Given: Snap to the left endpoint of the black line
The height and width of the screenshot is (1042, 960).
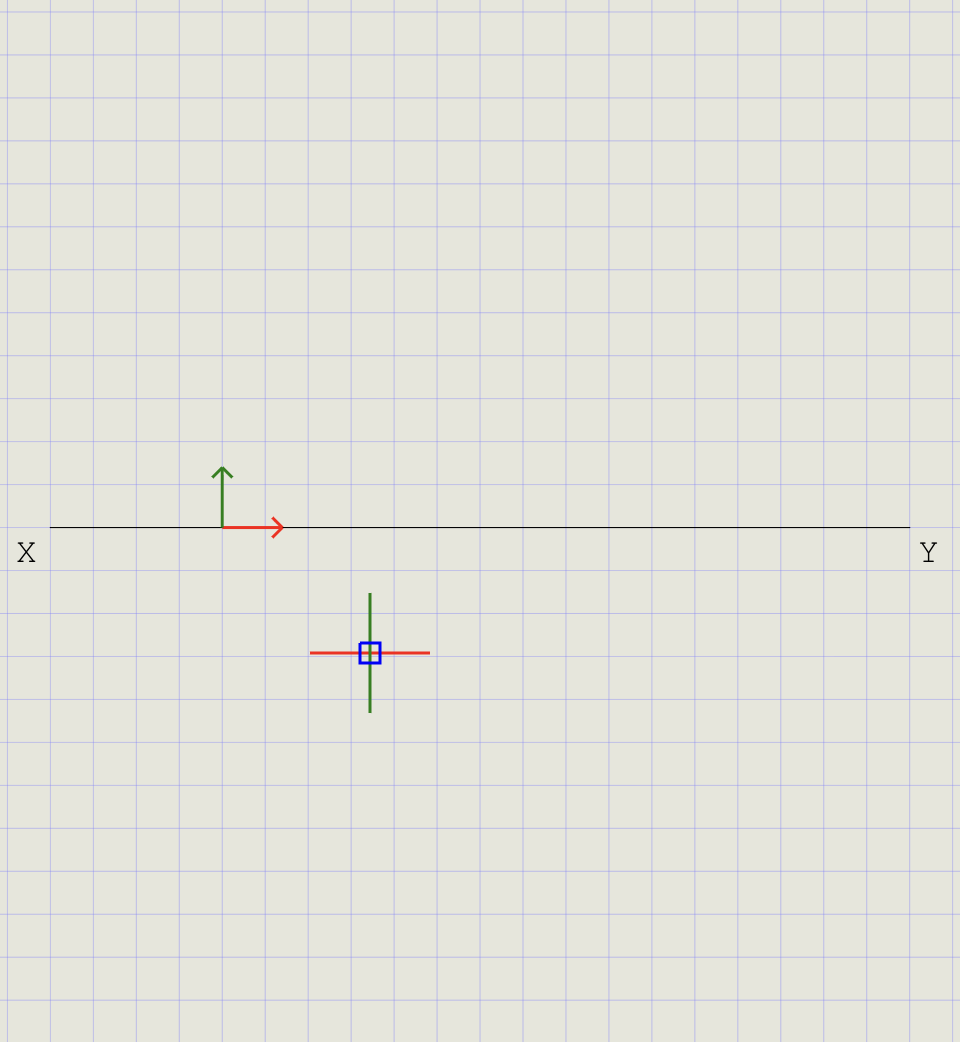Looking at the screenshot, I should [51, 527].
